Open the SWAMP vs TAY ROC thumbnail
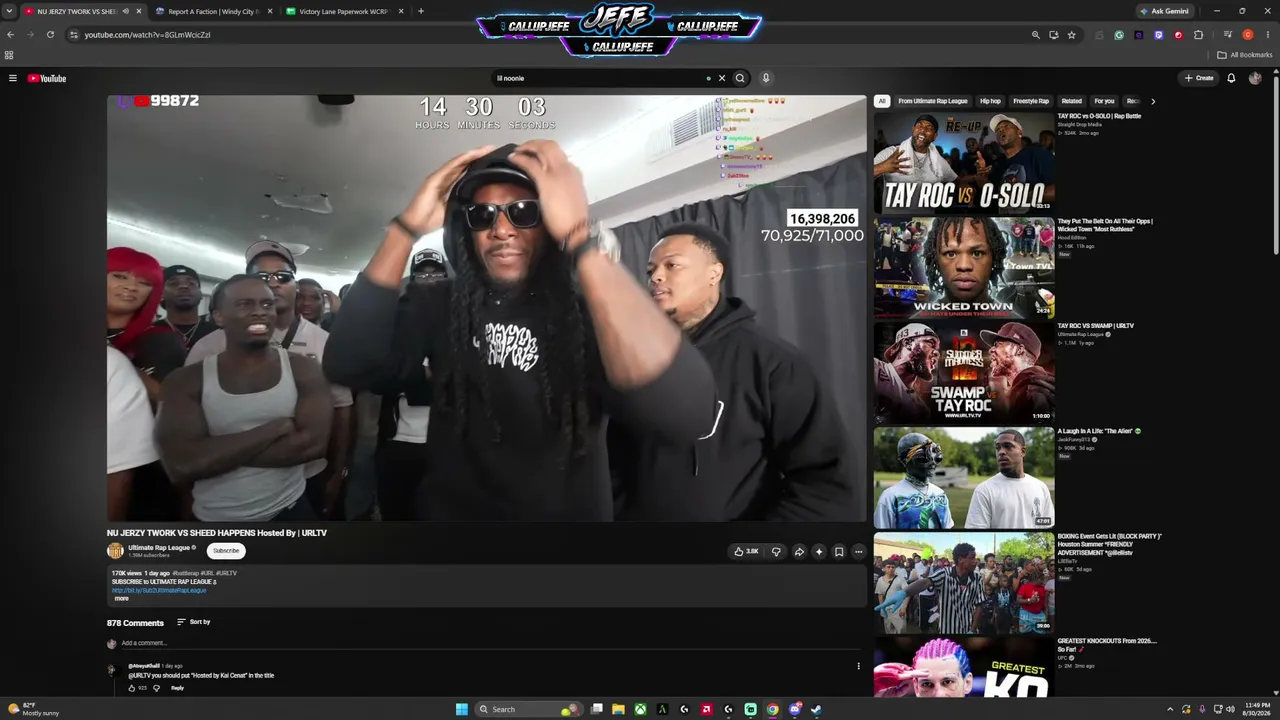The width and height of the screenshot is (1280, 720). coord(964,373)
